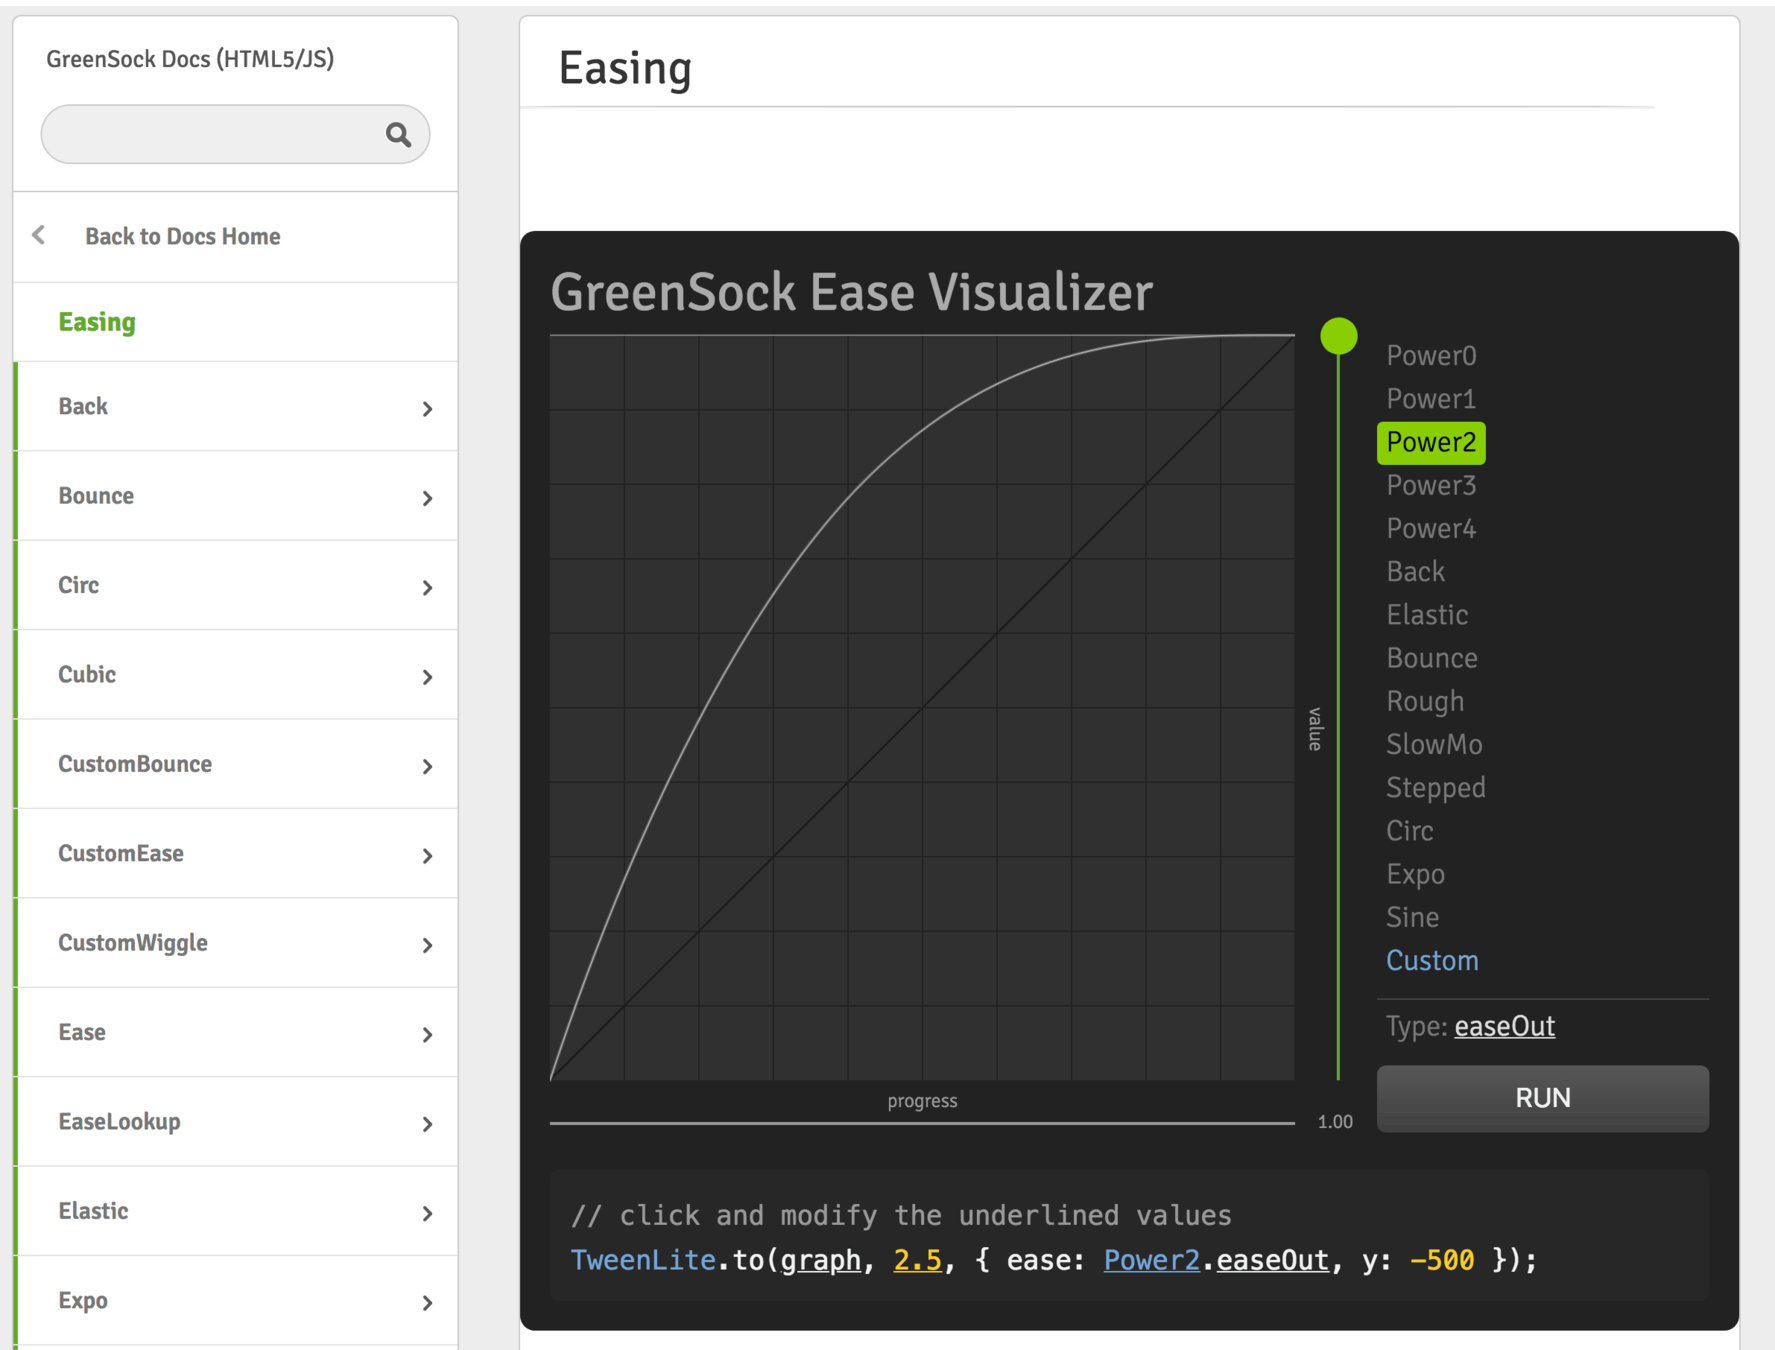Open the Bounce sidebar entry
The height and width of the screenshot is (1350, 1775).
click(236, 496)
